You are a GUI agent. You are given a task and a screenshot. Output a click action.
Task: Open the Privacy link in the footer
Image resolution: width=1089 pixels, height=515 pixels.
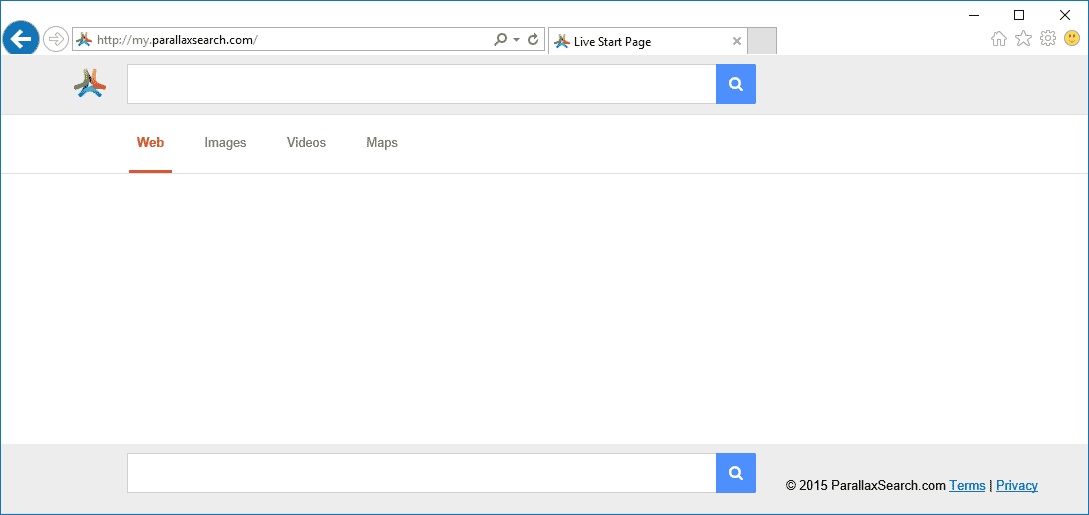1017,486
